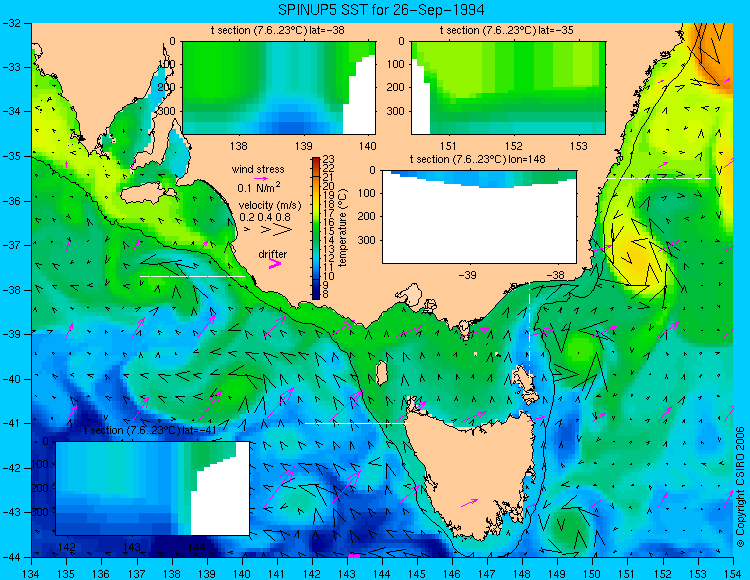Click the 150 longitude axis label
This screenshot has width=750, height=580.
pos(593,574)
